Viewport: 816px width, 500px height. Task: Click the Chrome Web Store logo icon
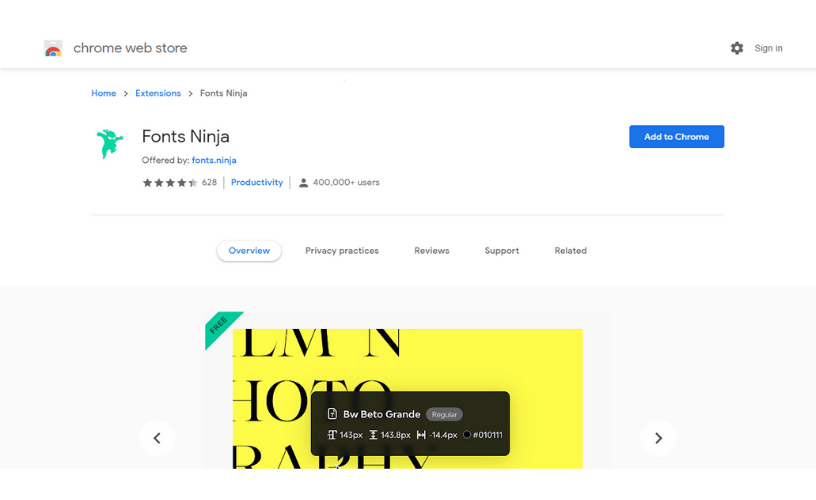pyautogui.click(x=53, y=48)
